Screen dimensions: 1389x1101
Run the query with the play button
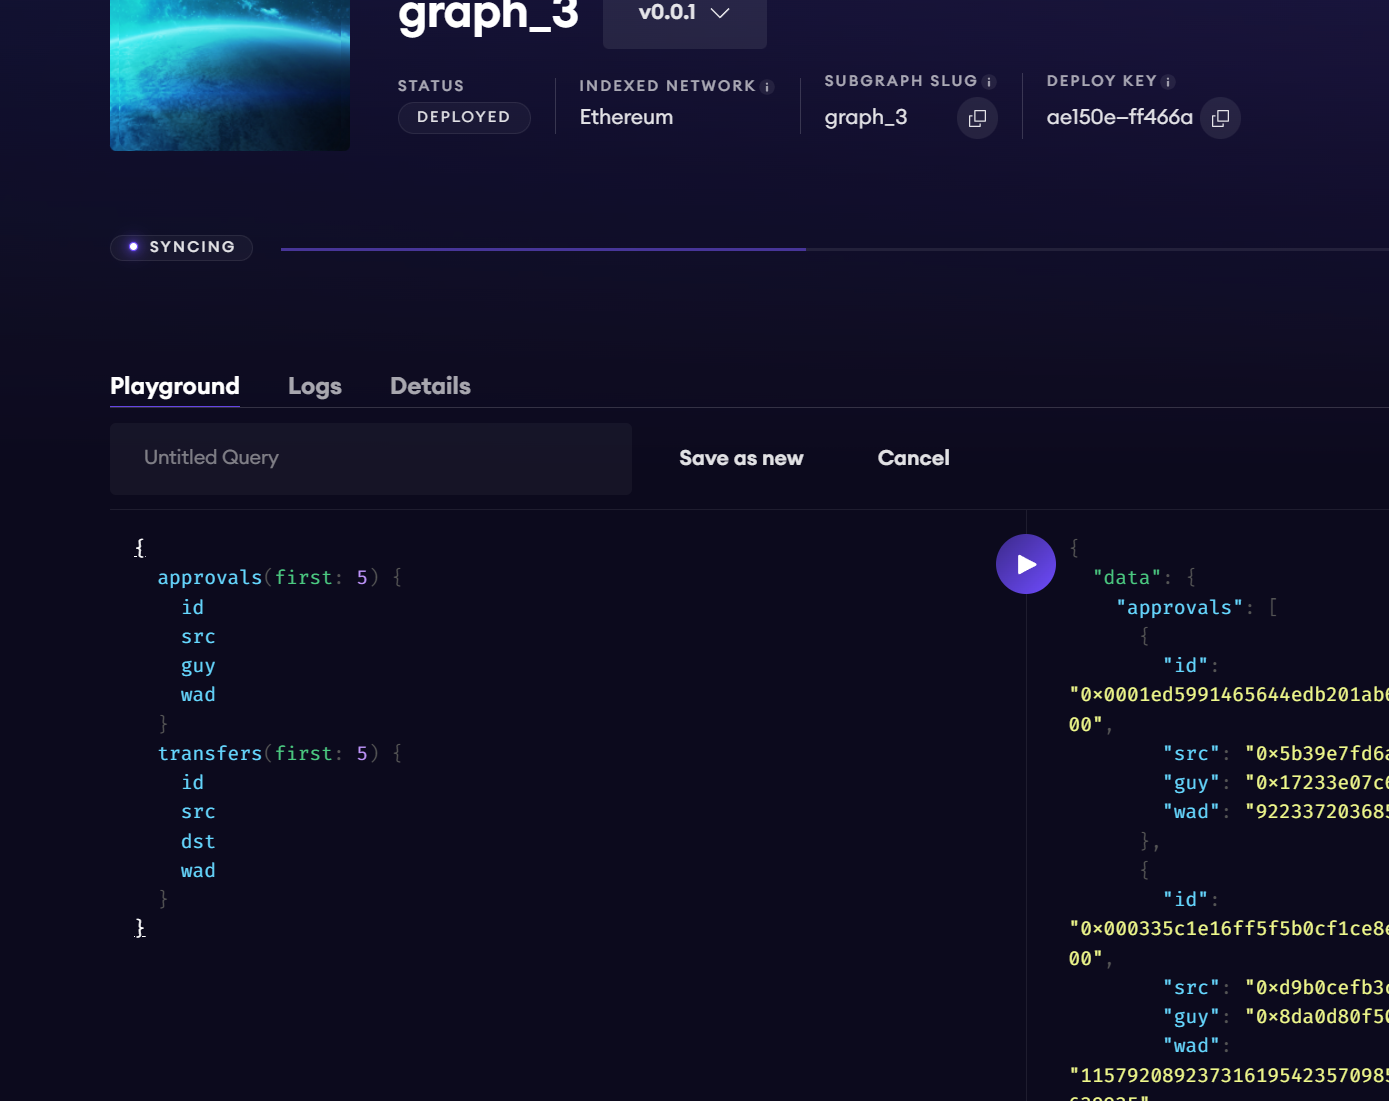[1025, 564]
